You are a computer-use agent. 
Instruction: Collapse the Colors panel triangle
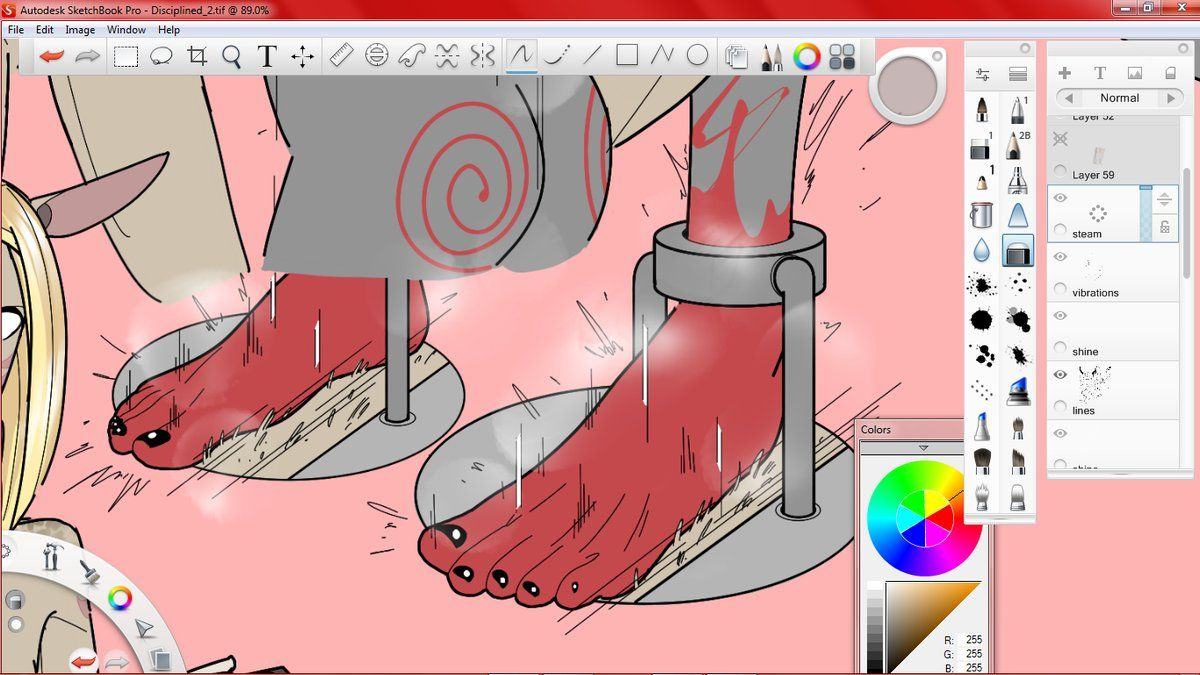tap(923, 448)
